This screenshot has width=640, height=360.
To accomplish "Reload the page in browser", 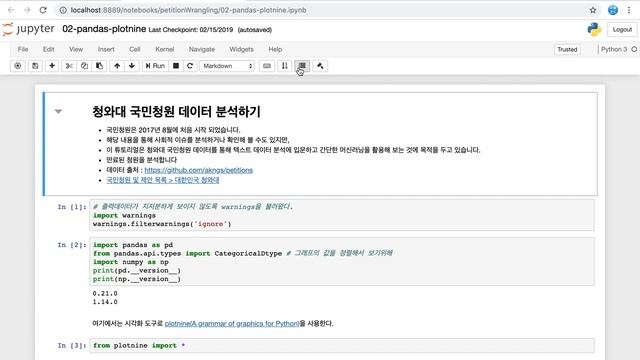I will pos(43,10).
